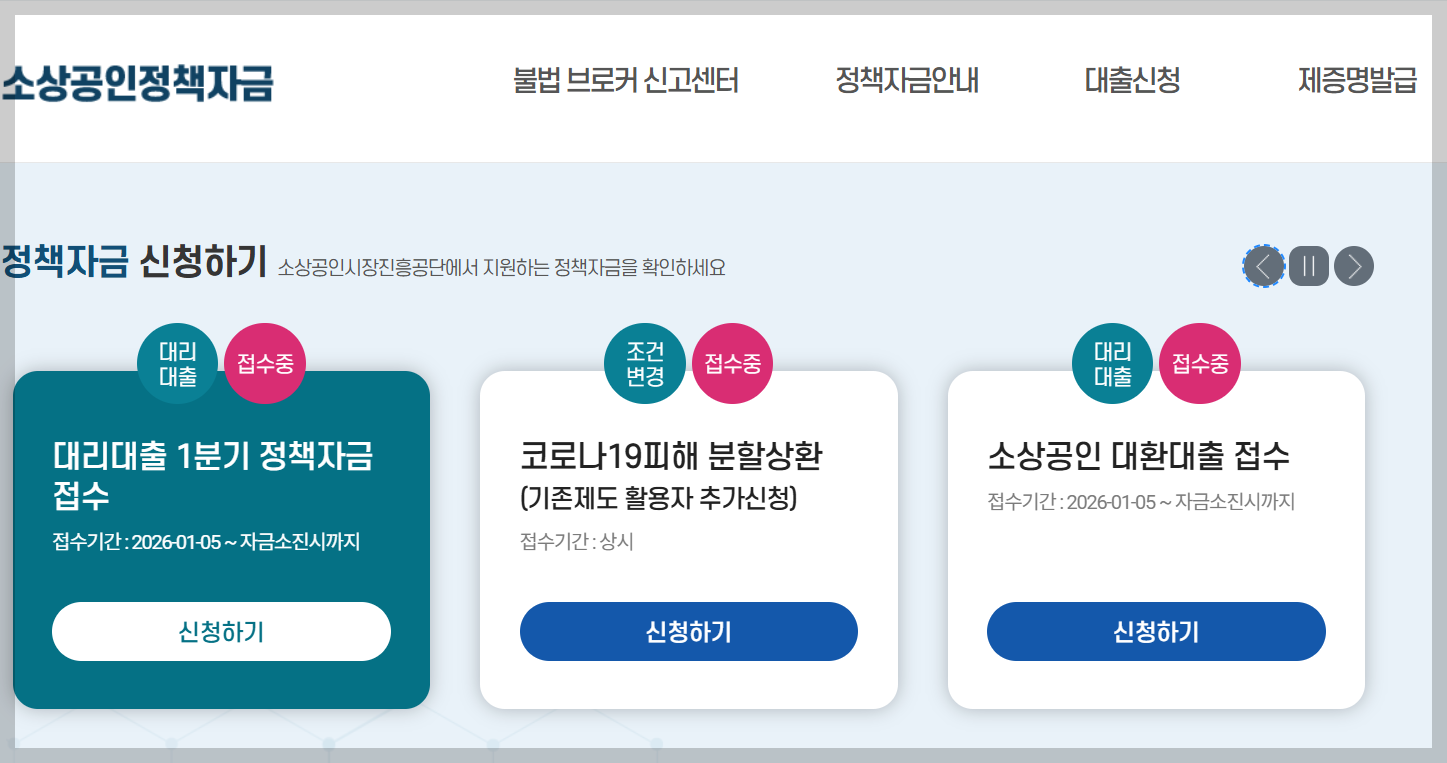Click the 접수중 badge on the middle card

point(732,362)
